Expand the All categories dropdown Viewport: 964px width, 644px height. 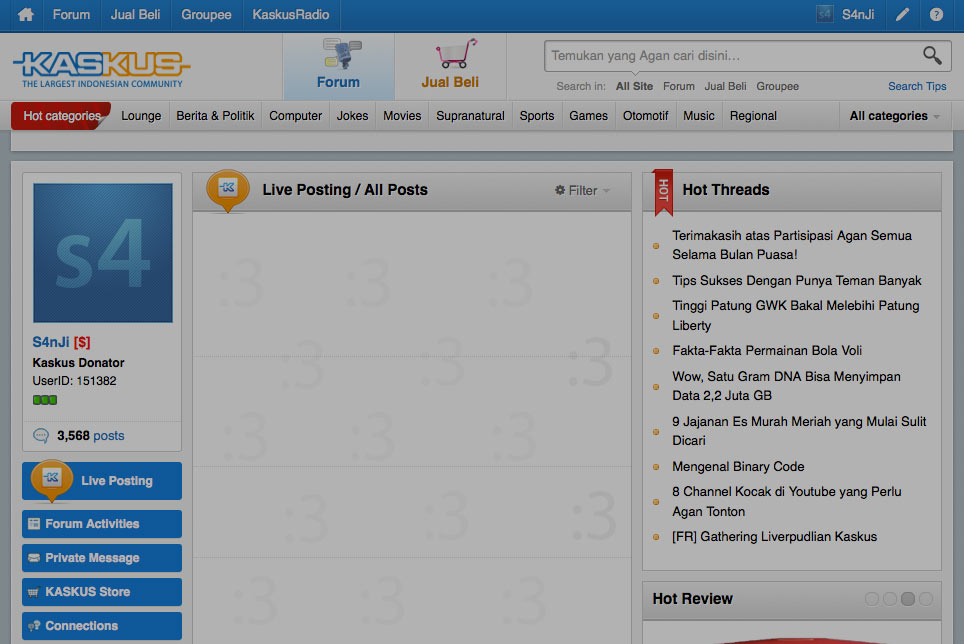895,116
